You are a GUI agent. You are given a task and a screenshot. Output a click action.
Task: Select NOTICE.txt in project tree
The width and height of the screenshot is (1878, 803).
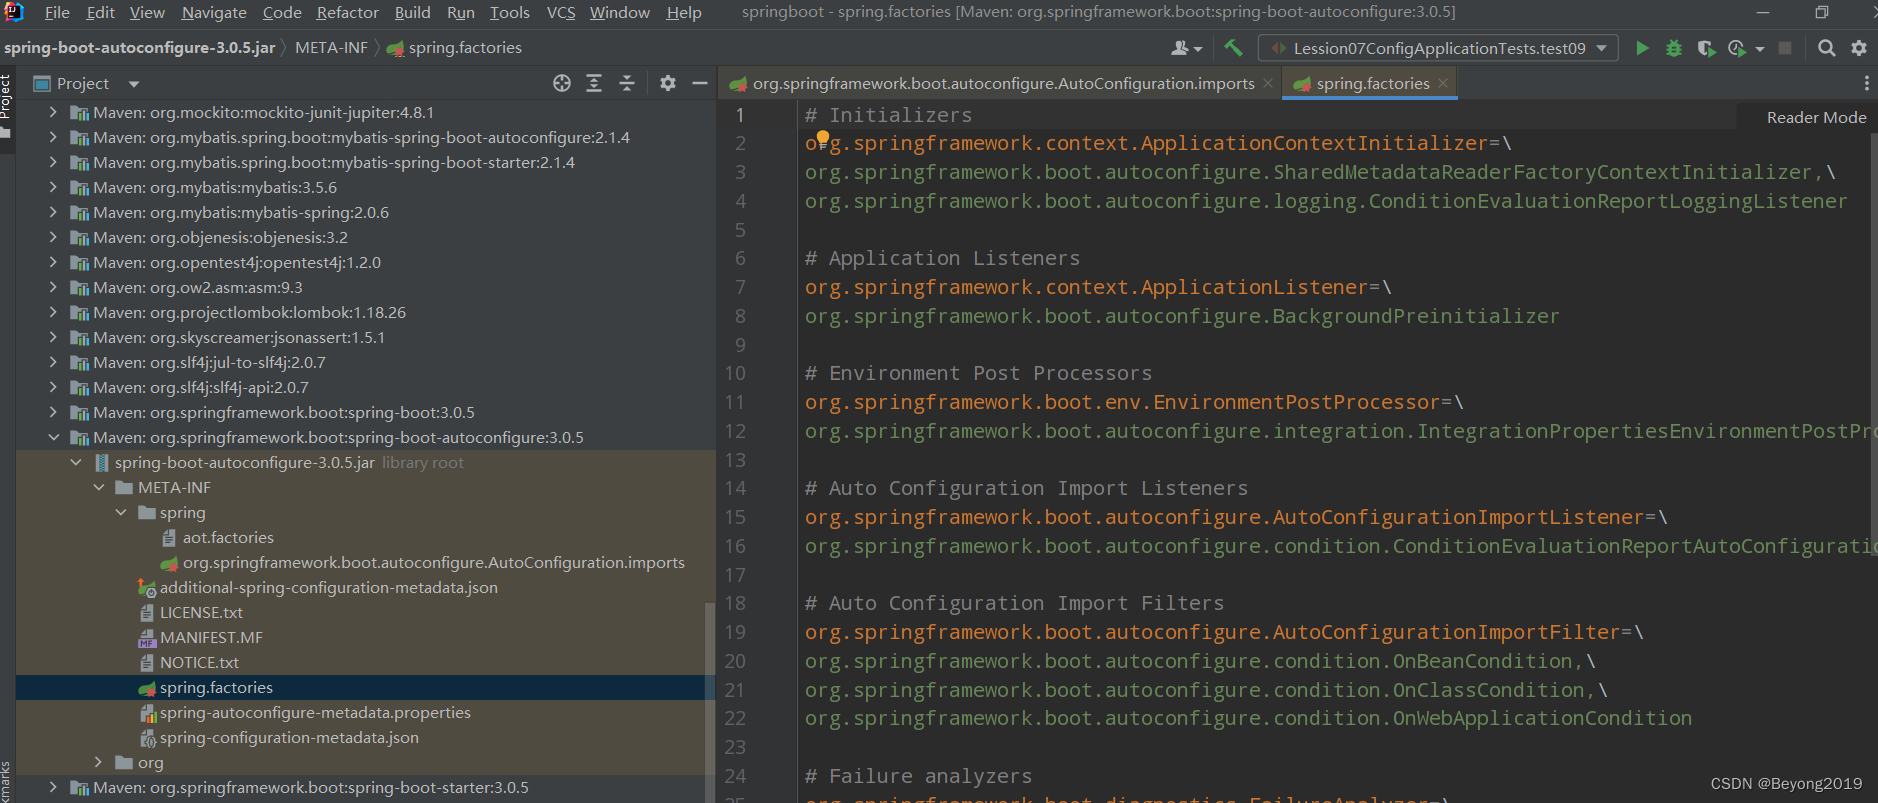[199, 663]
